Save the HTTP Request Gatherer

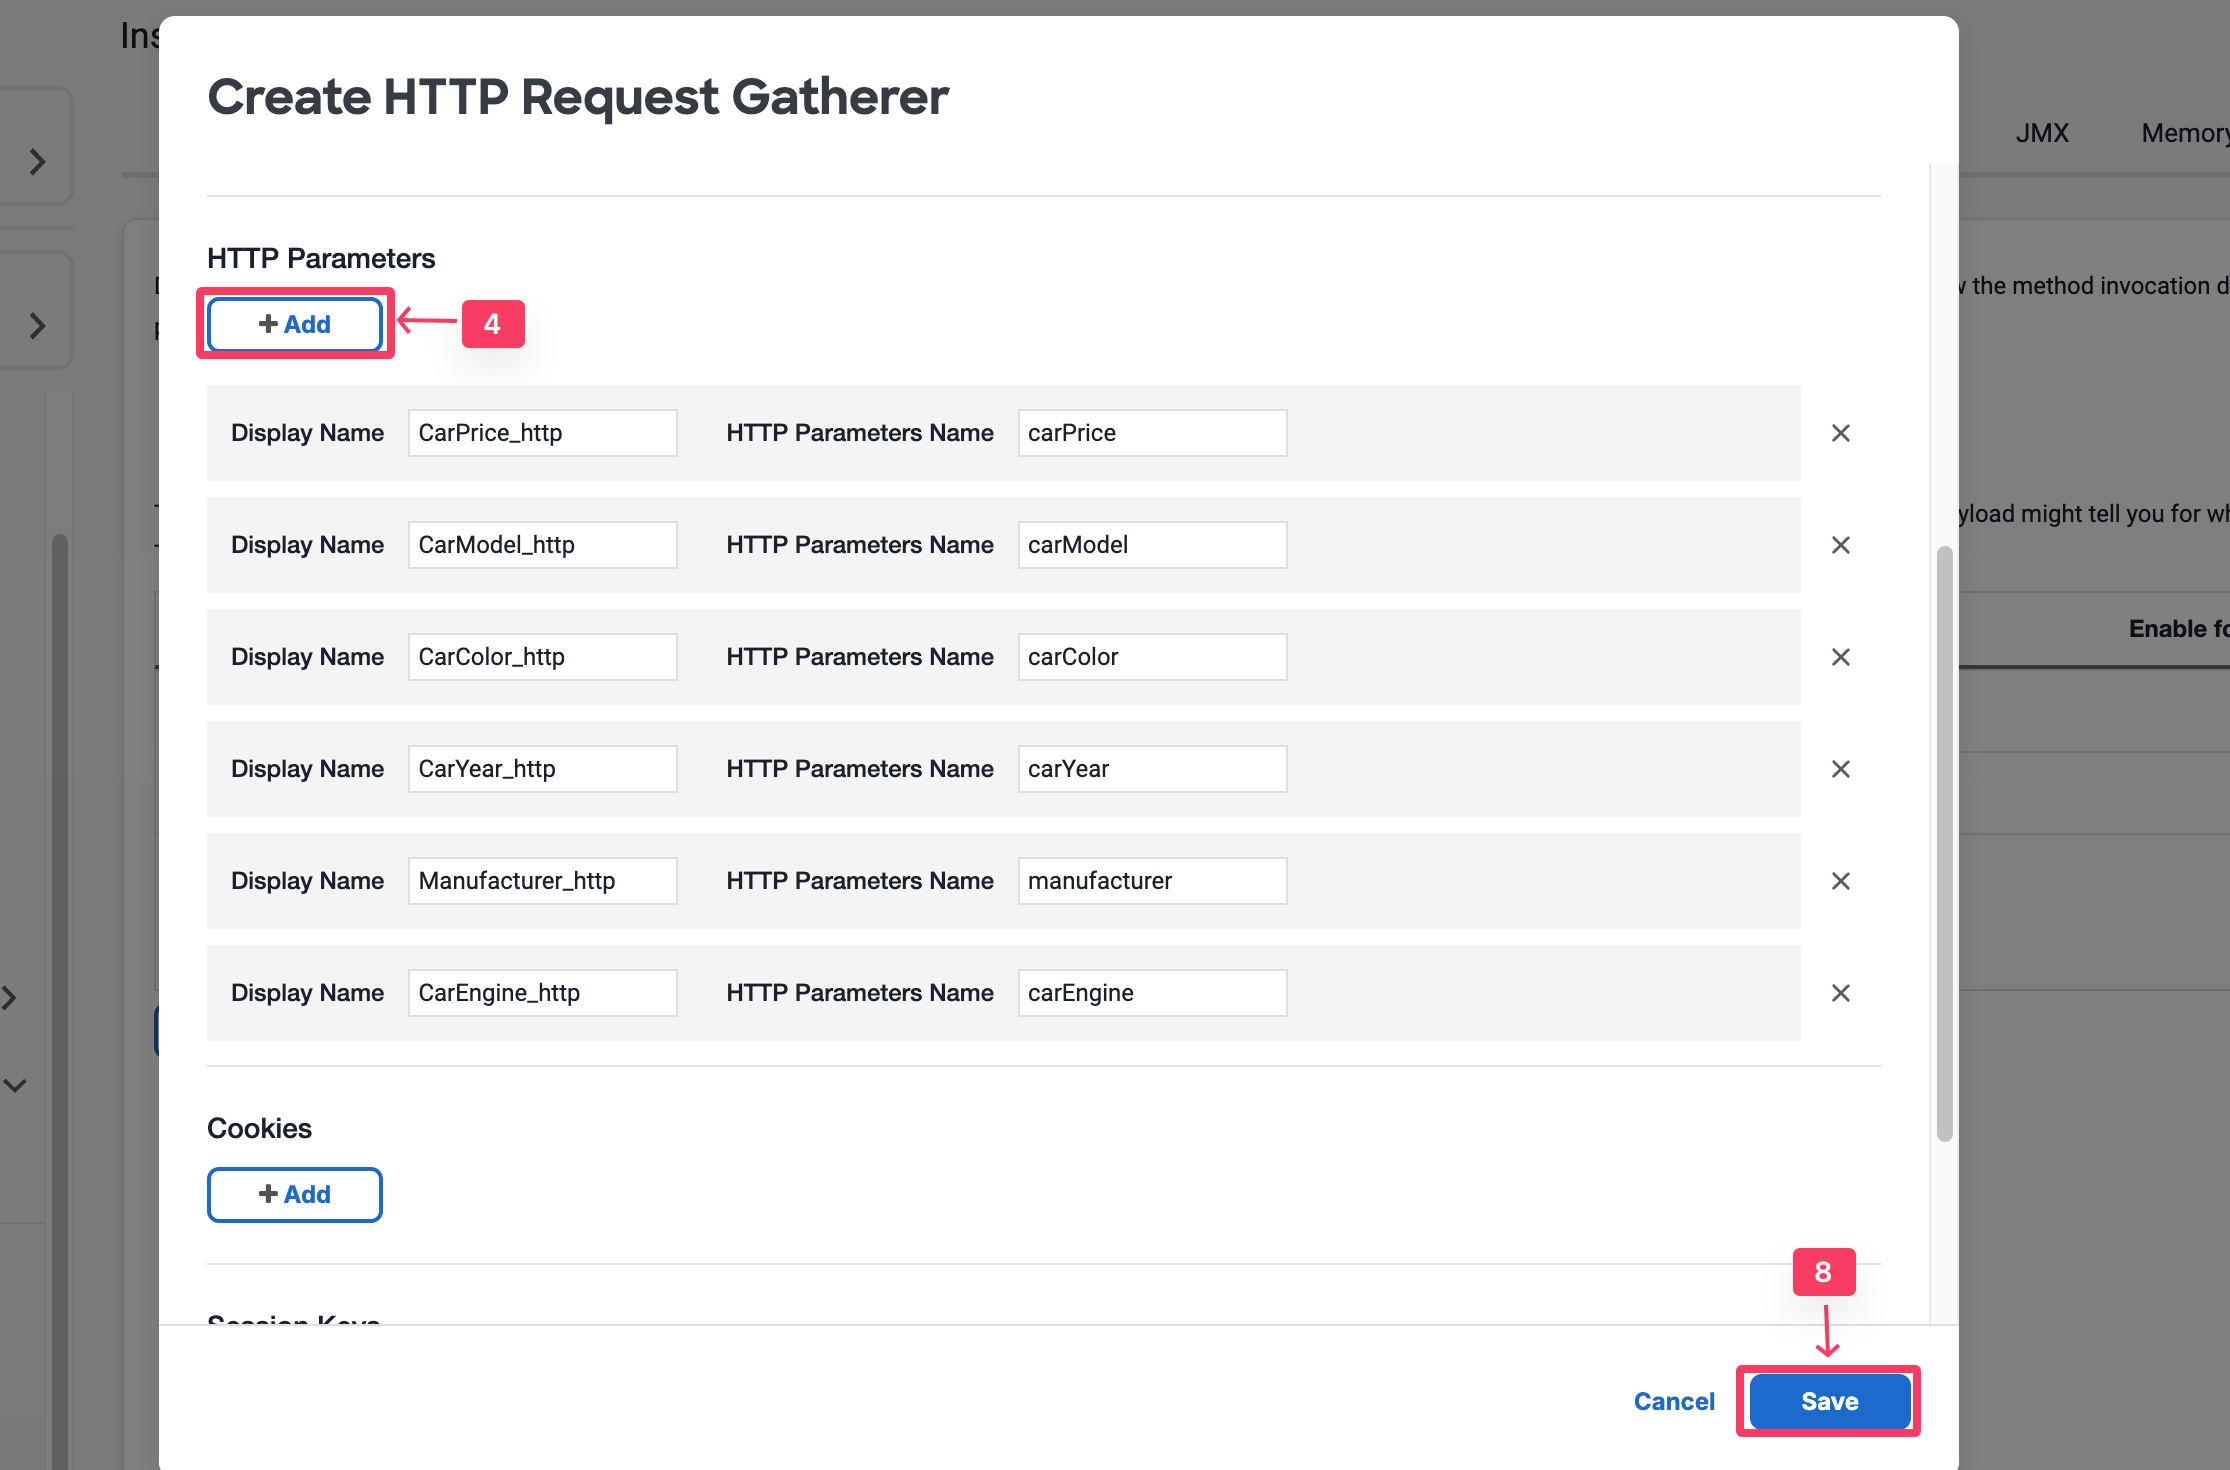tap(1829, 1401)
